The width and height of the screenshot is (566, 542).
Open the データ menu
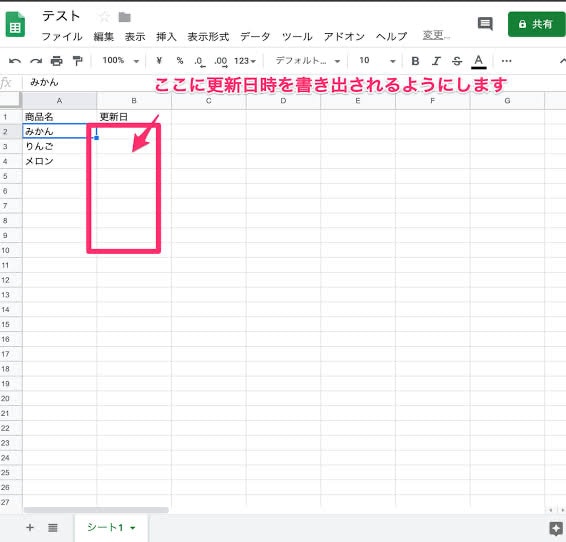pyautogui.click(x=255, y=36)
